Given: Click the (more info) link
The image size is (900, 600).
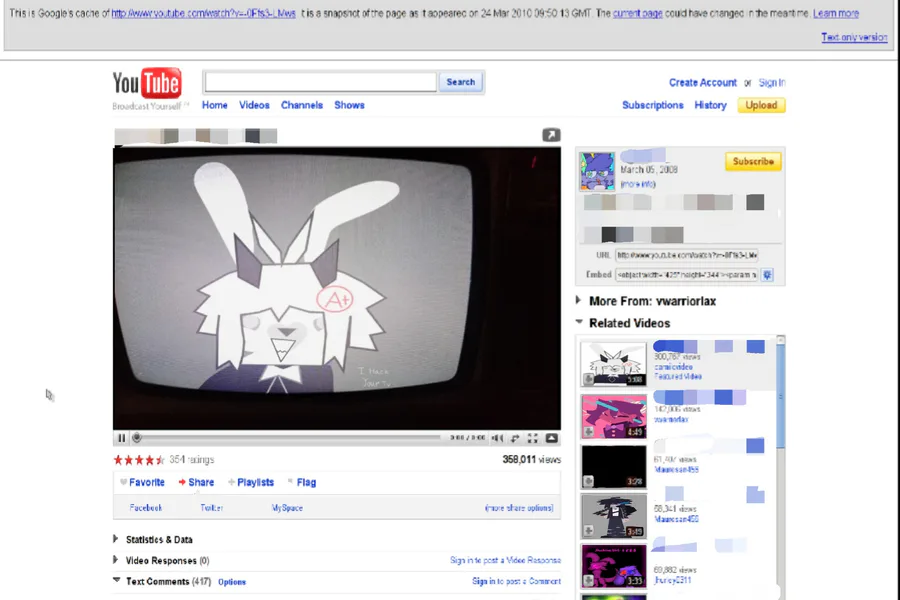Looking at the screenshot, I should [638, 184].
